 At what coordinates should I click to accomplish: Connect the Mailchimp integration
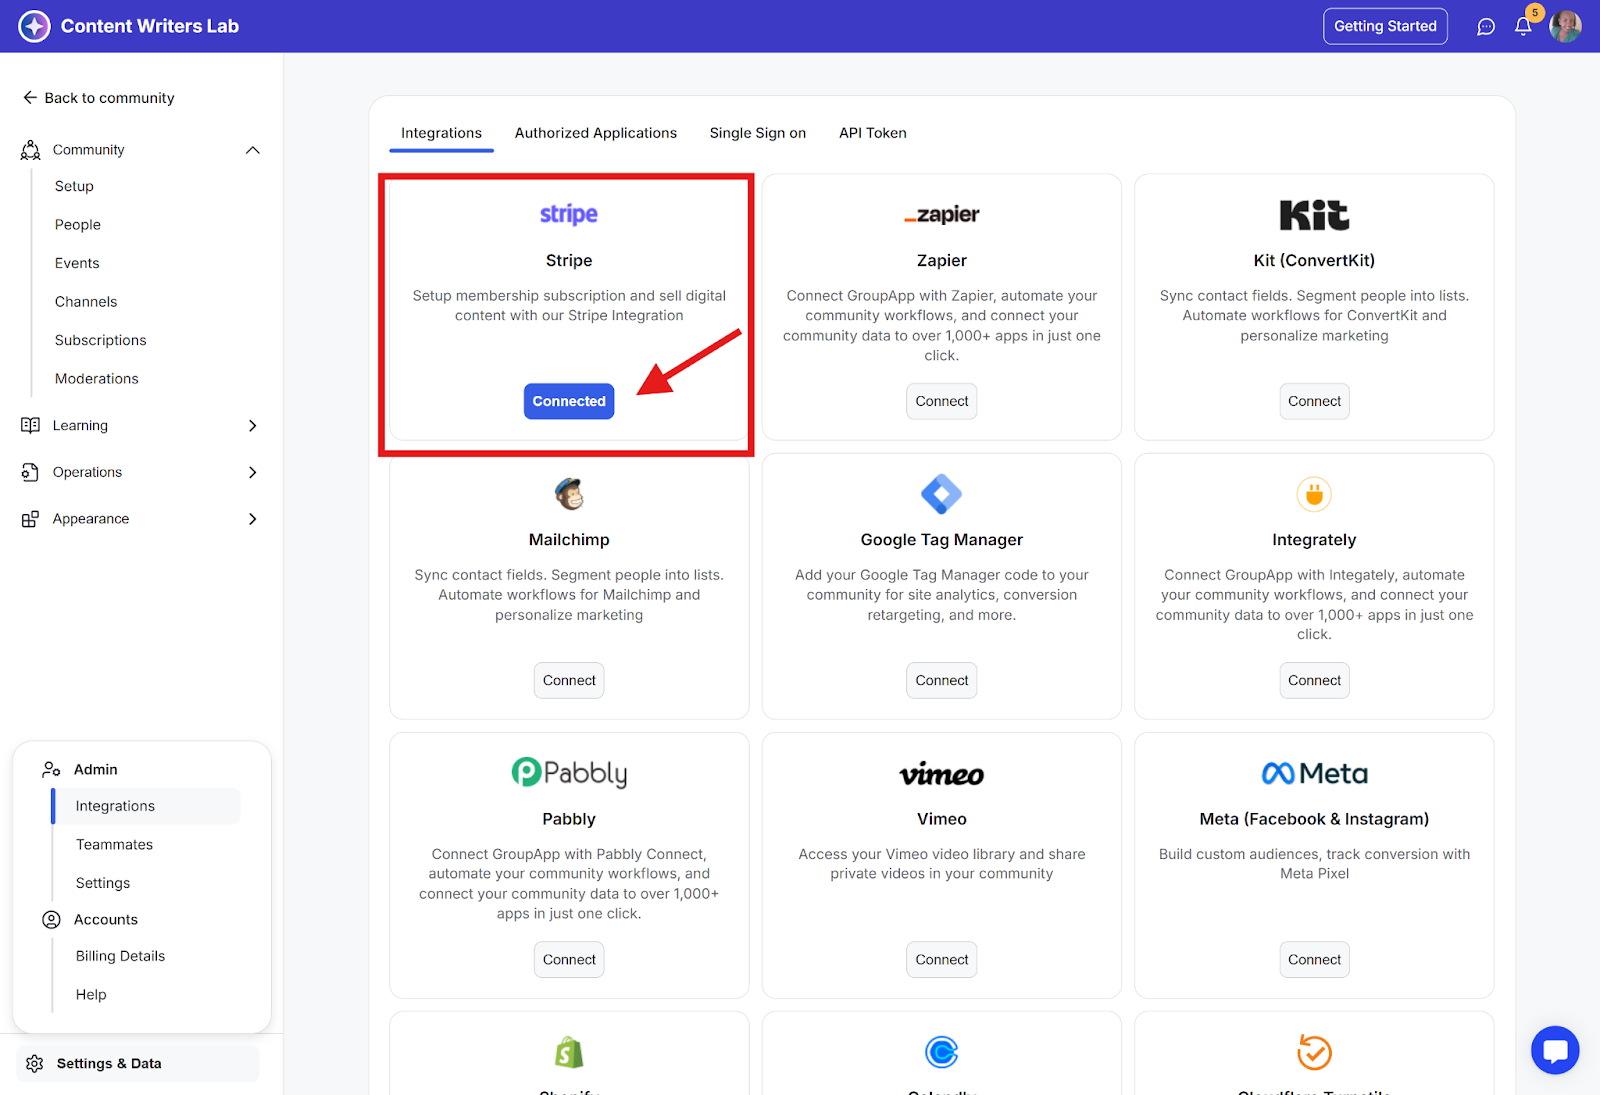[569, 680]
